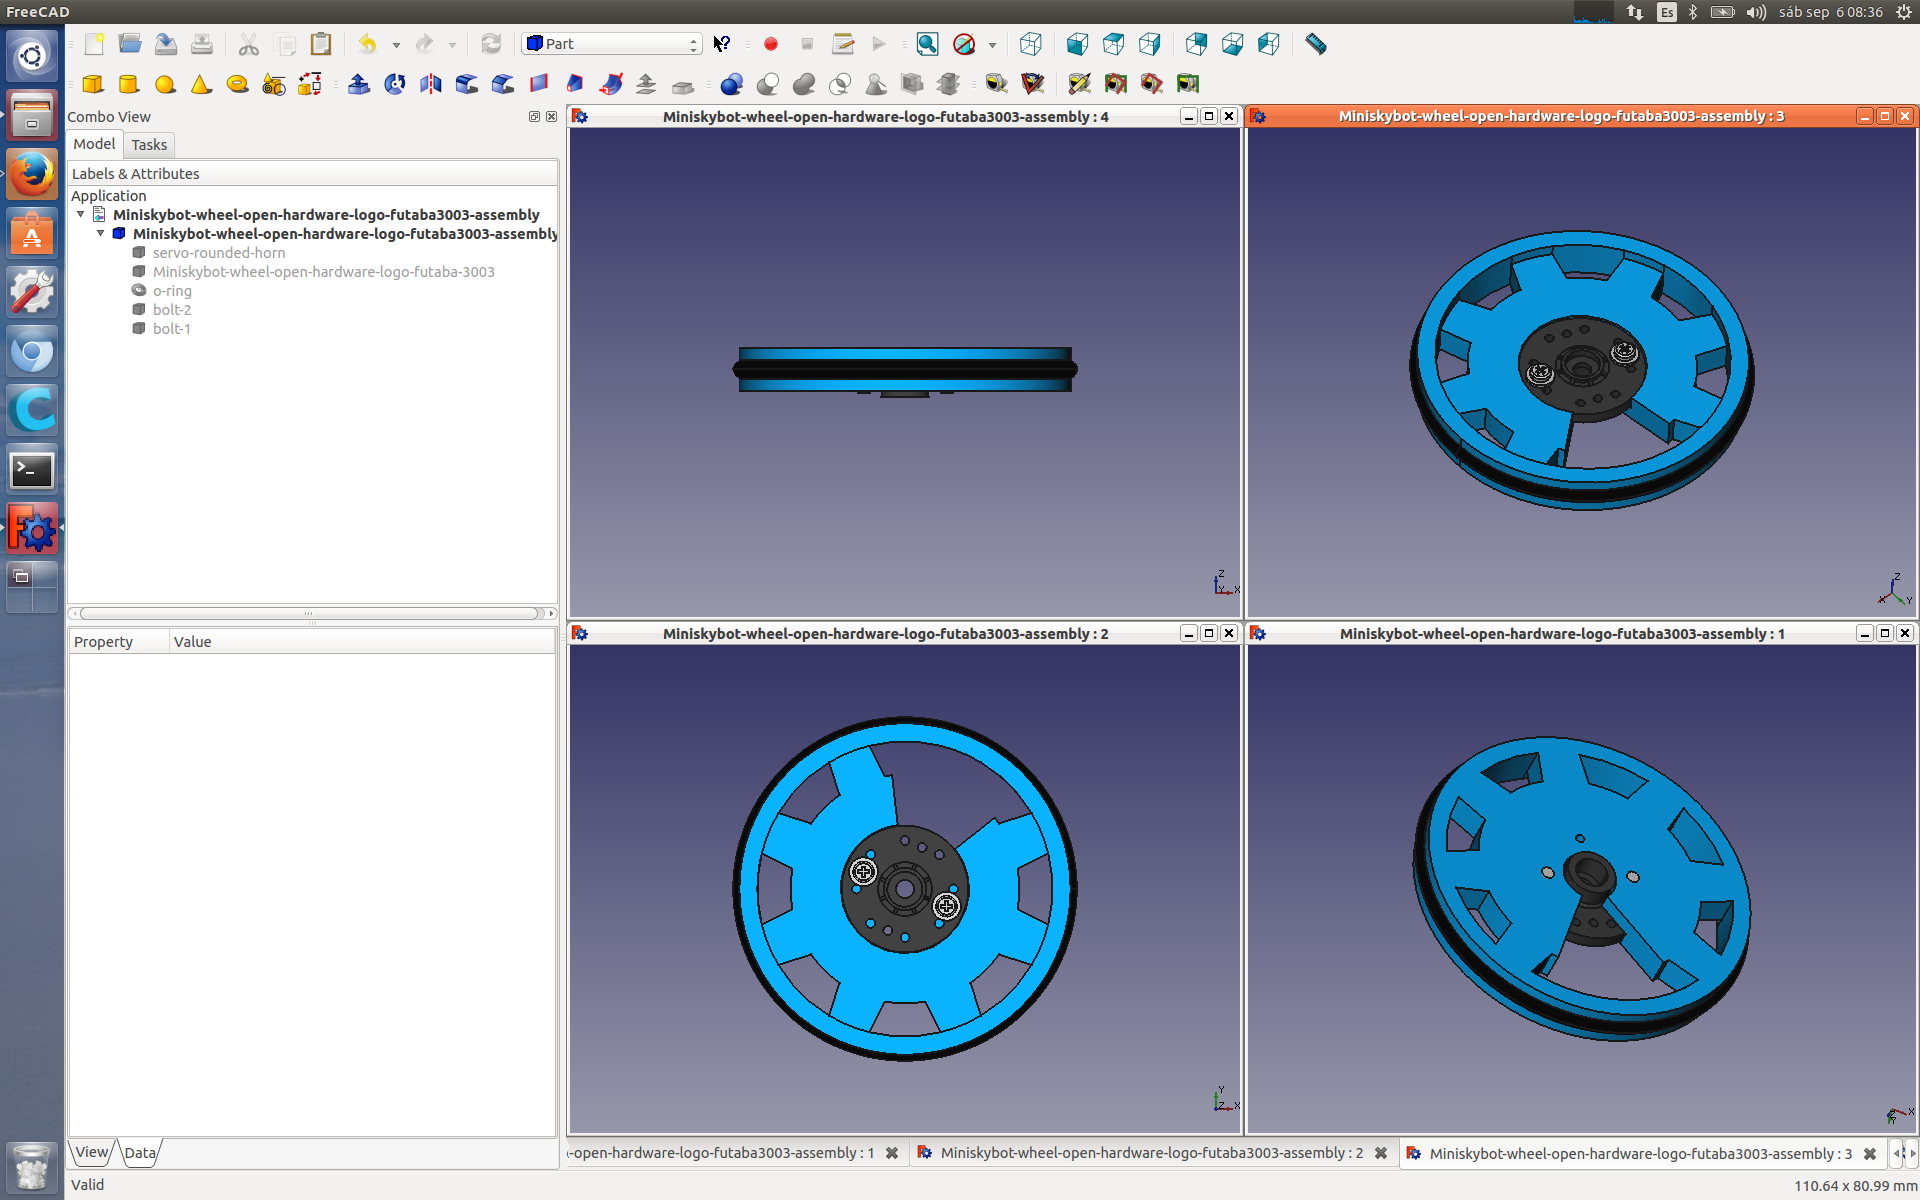
Task: Select the o-ring item in tree
Action: pos(172,291)
